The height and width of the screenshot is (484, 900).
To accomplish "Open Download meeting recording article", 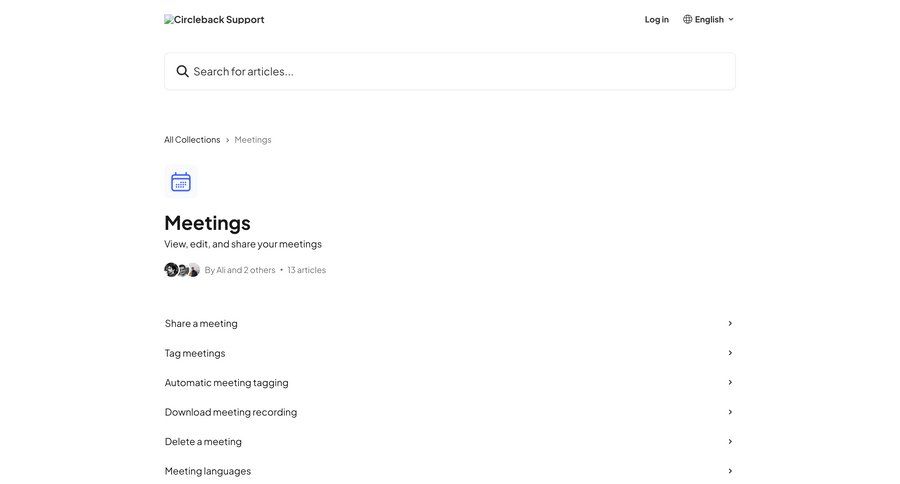I will click(x=231, y=412).
